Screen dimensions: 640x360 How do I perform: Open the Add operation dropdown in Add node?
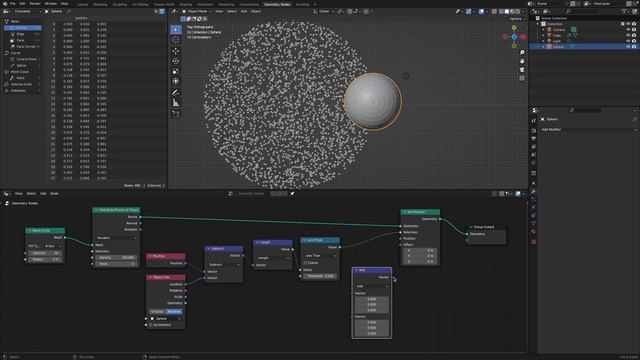[x=372, y=286]
